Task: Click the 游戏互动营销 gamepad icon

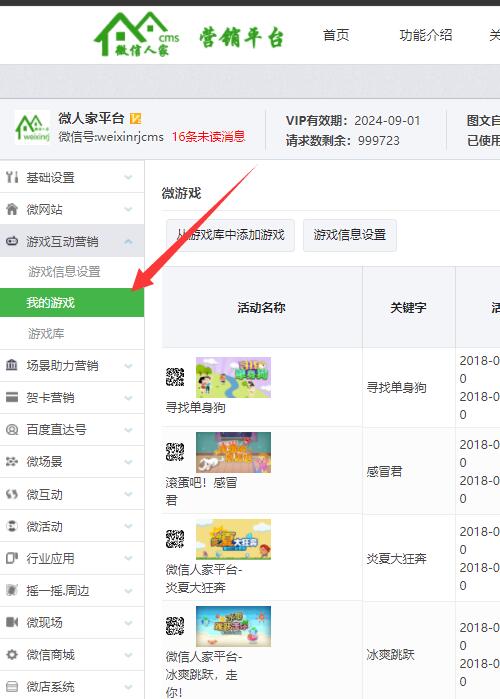Action: (12, 241)
